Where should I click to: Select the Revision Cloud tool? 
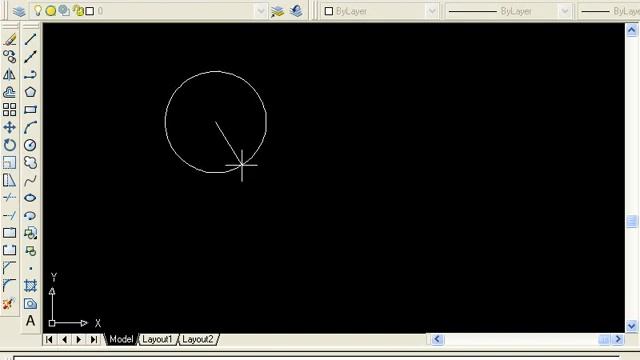(30, 162)
